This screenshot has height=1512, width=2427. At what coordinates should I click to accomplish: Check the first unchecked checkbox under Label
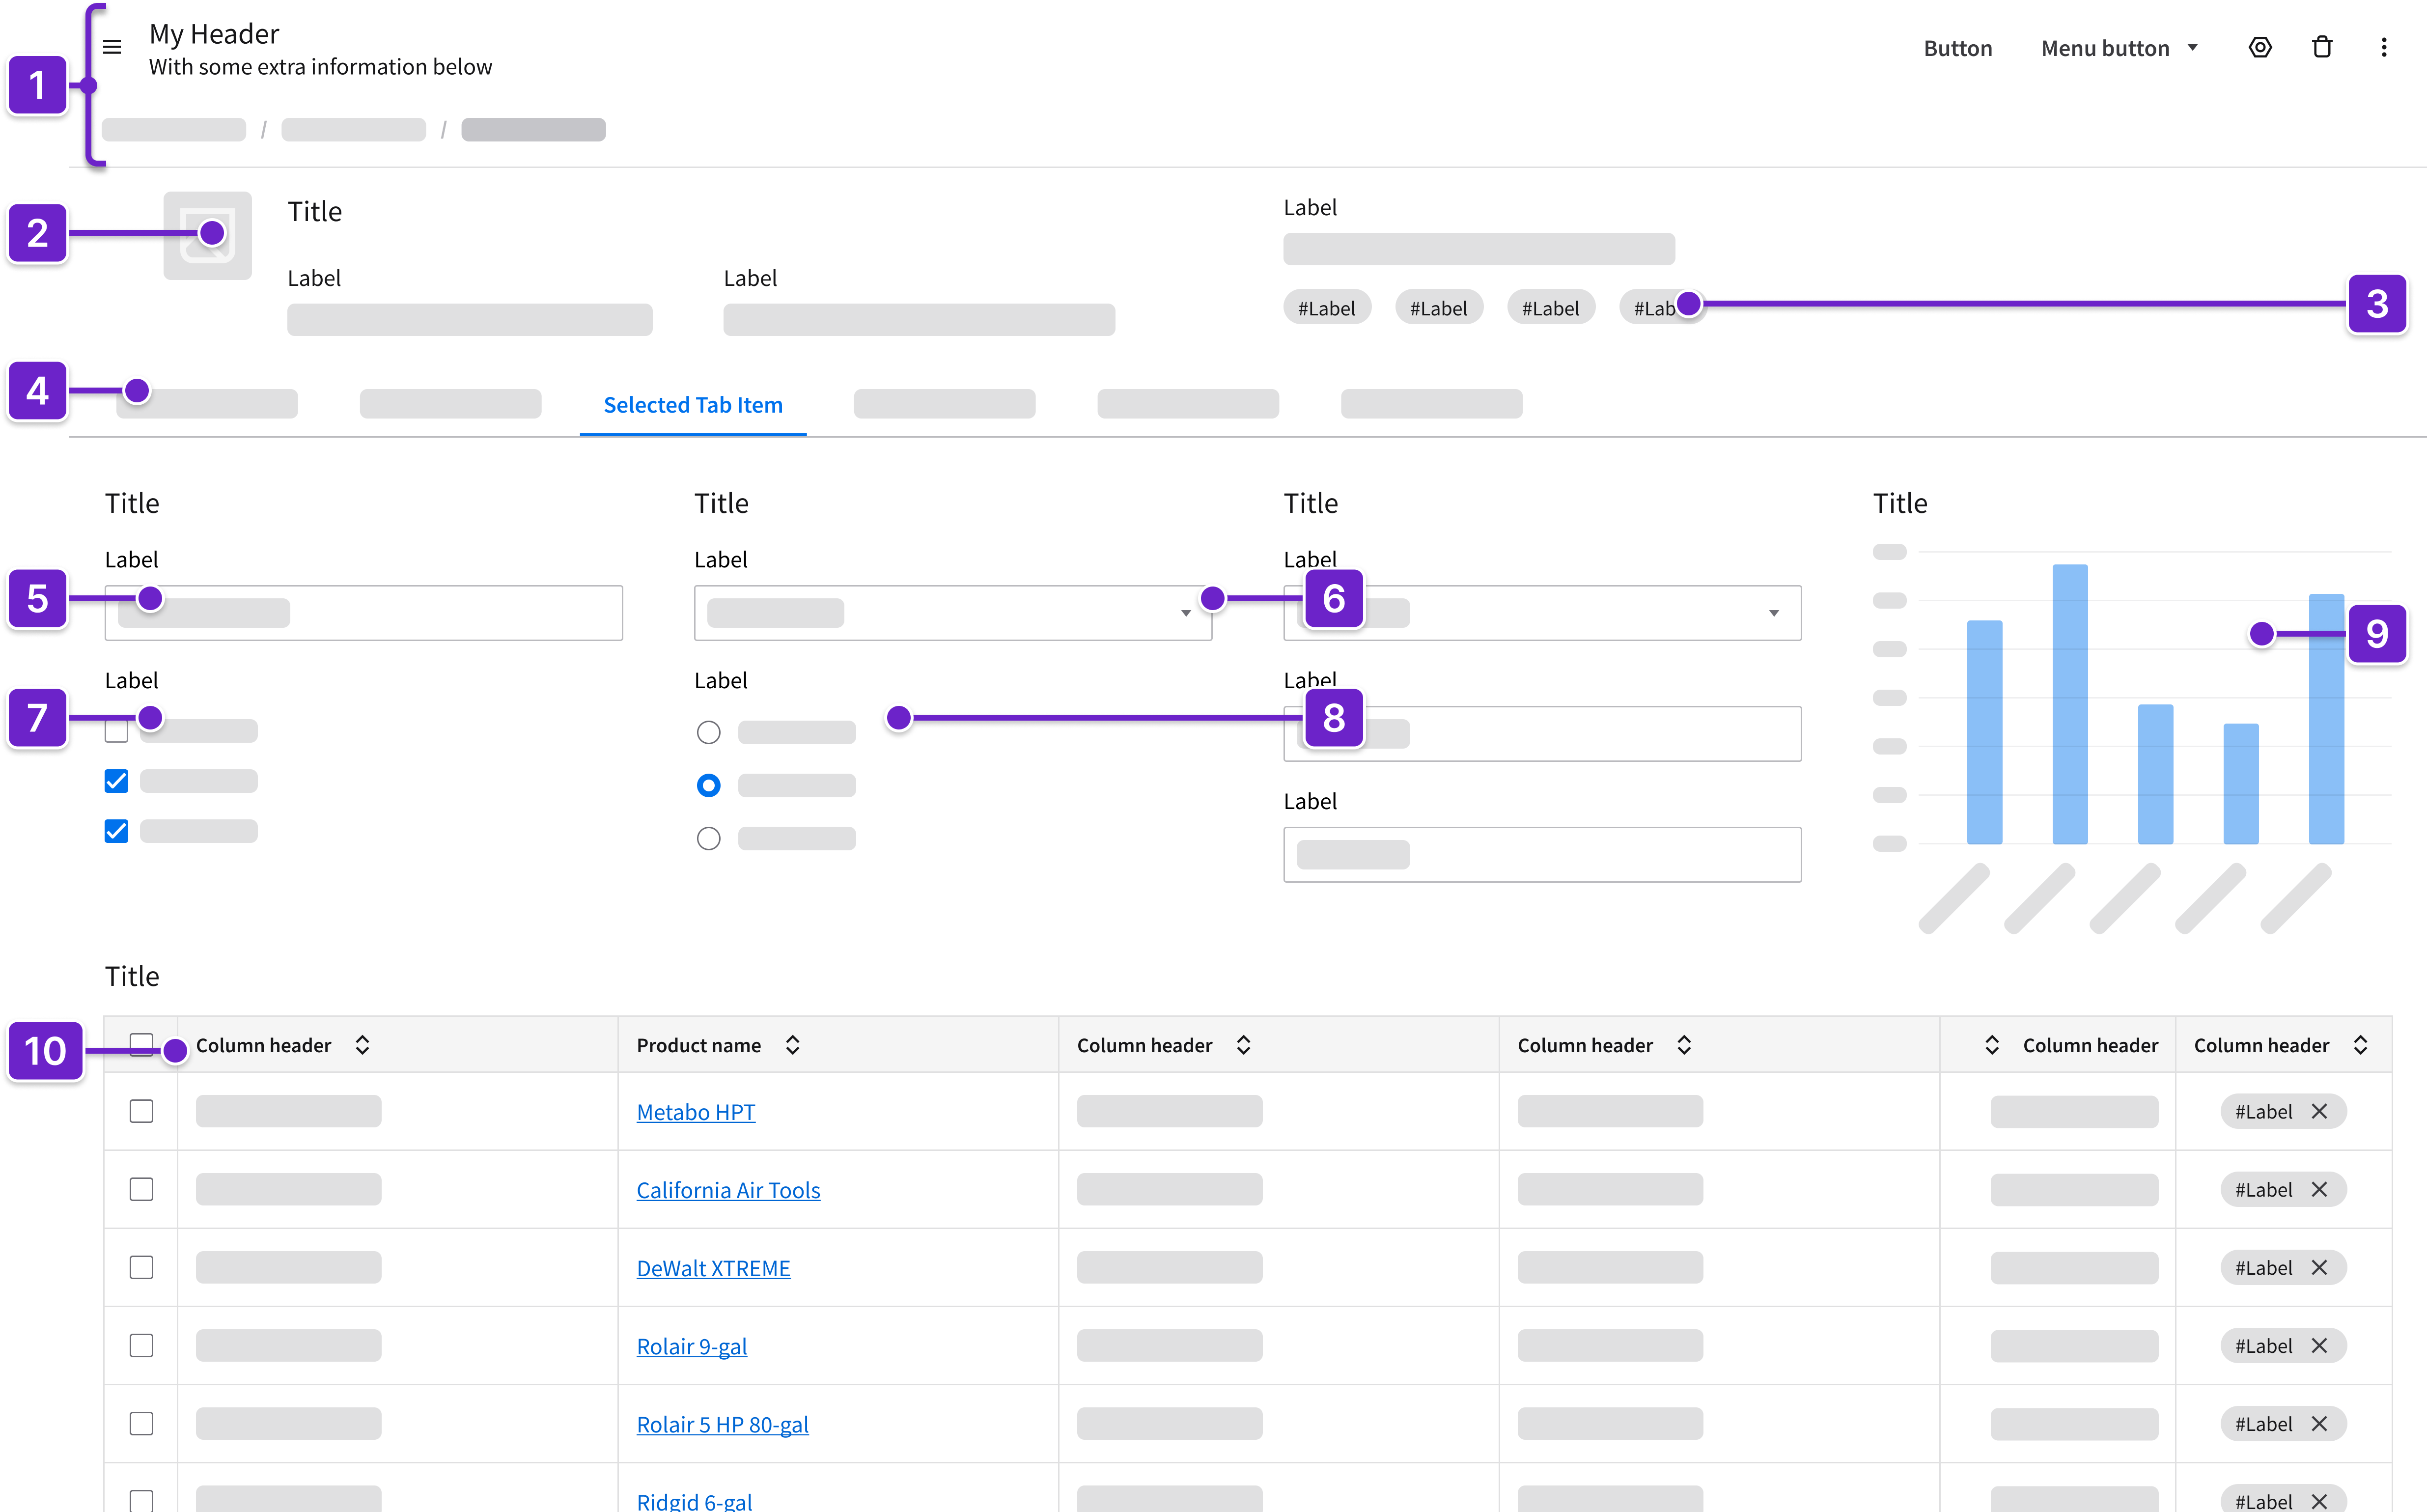pyautogui.click(x=116, y=734)
